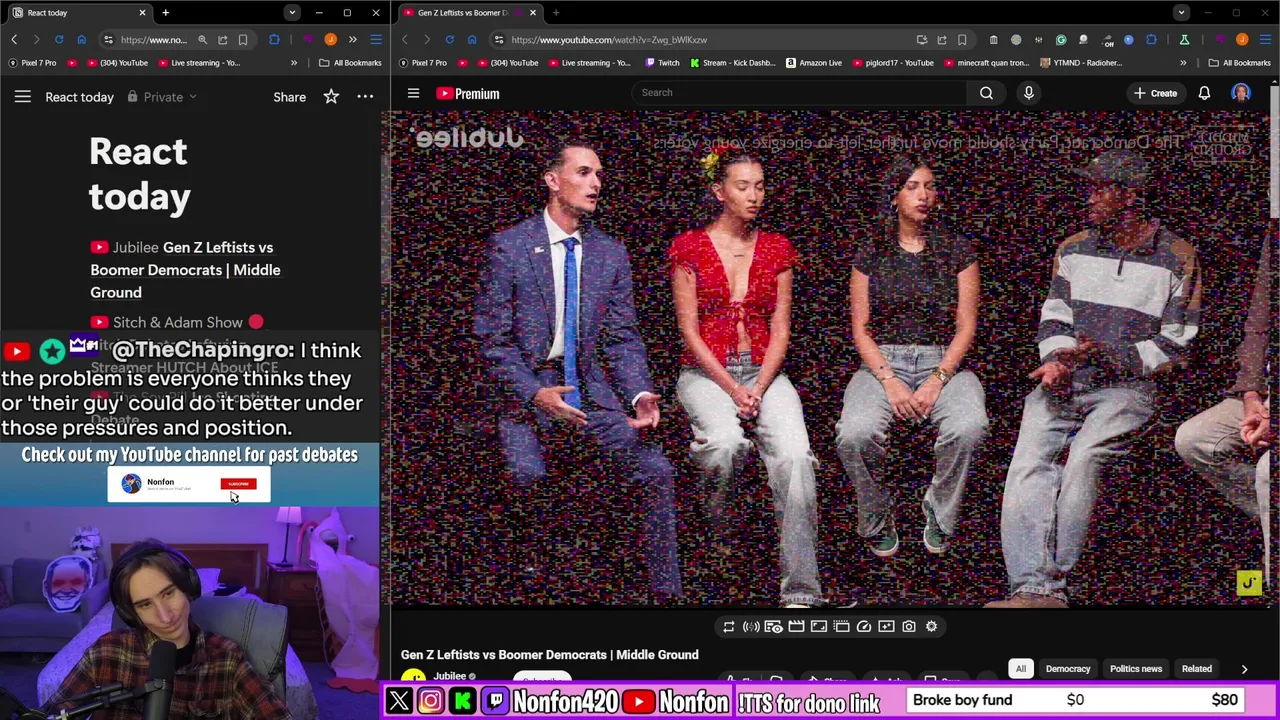Open playback speed gauge in video toolbar

click(x=864, y=627)
